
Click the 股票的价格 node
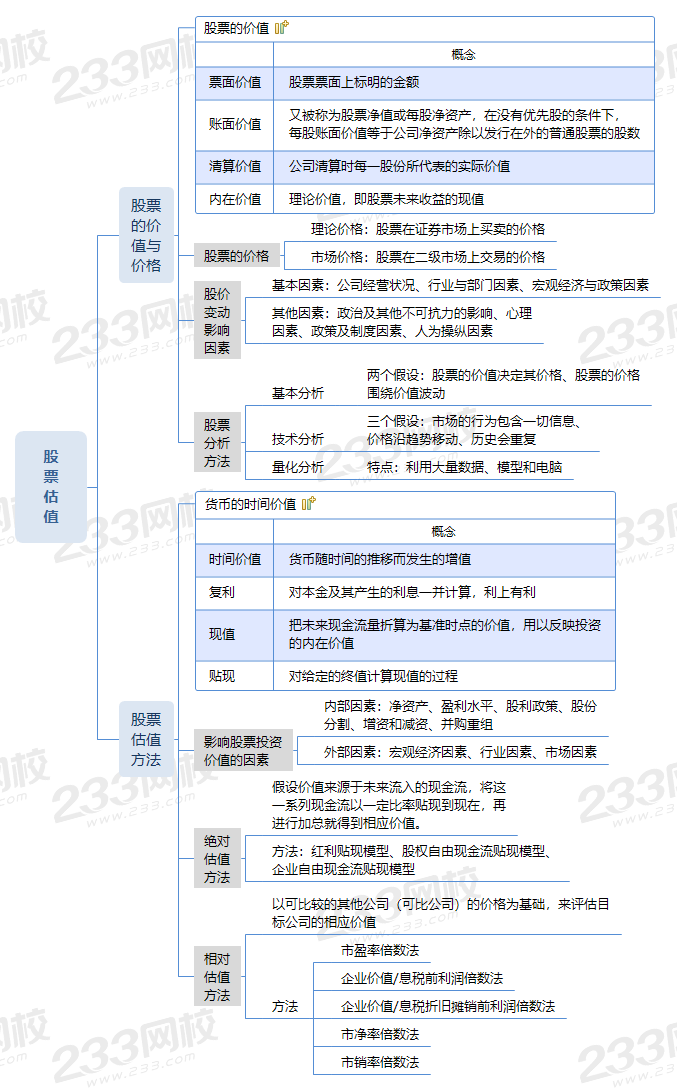(236, 256)
